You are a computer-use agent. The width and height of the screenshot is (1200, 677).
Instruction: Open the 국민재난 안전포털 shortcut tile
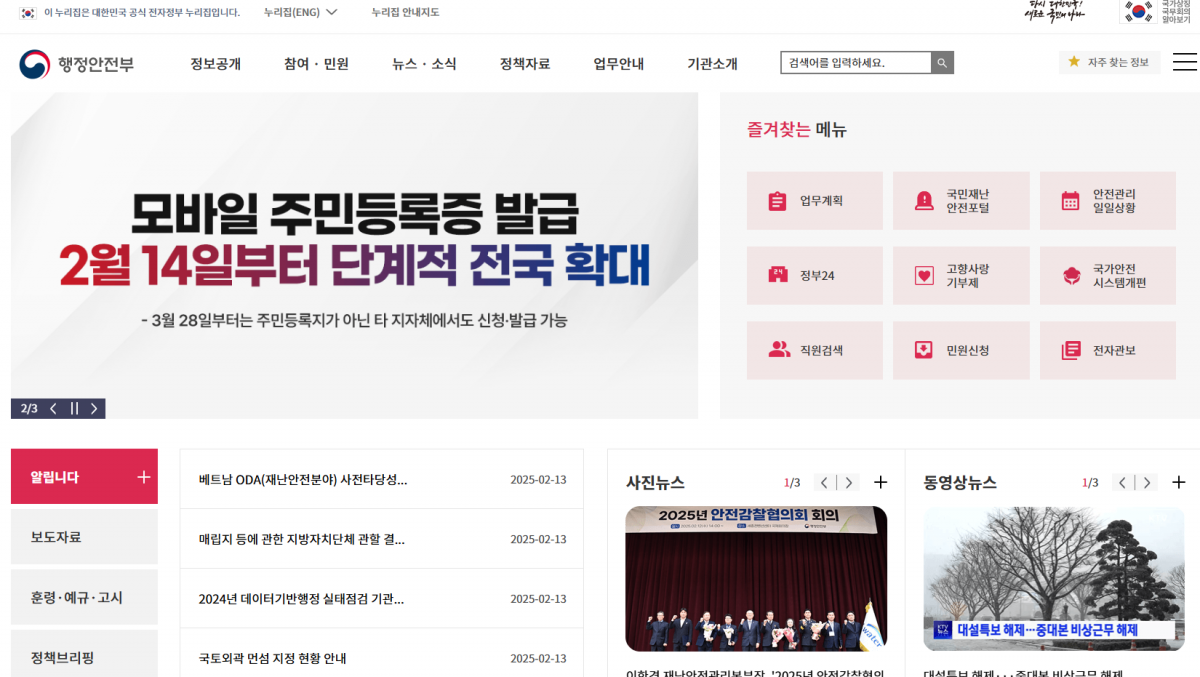coord(961,201)
